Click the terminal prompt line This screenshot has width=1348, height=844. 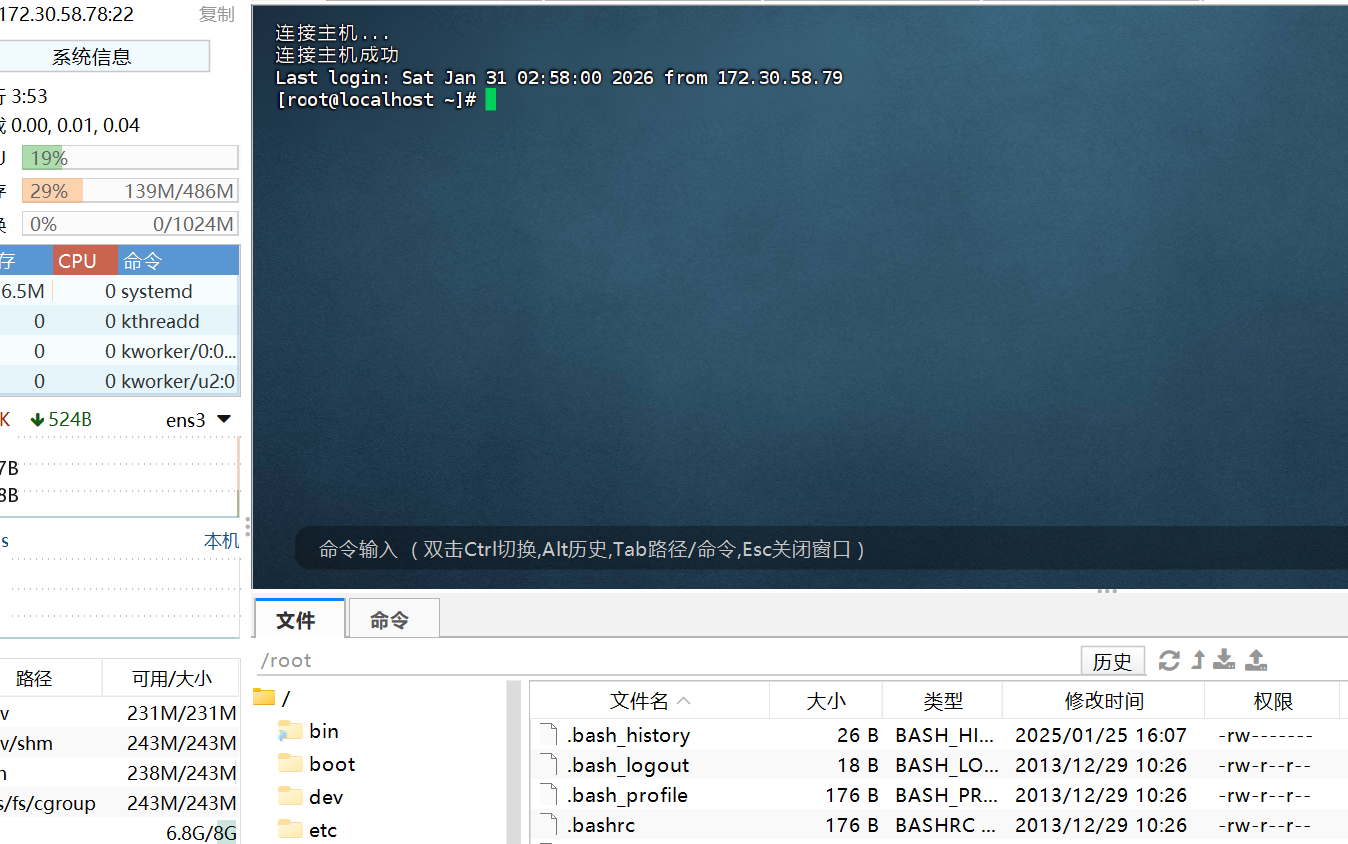click(386, 99)
